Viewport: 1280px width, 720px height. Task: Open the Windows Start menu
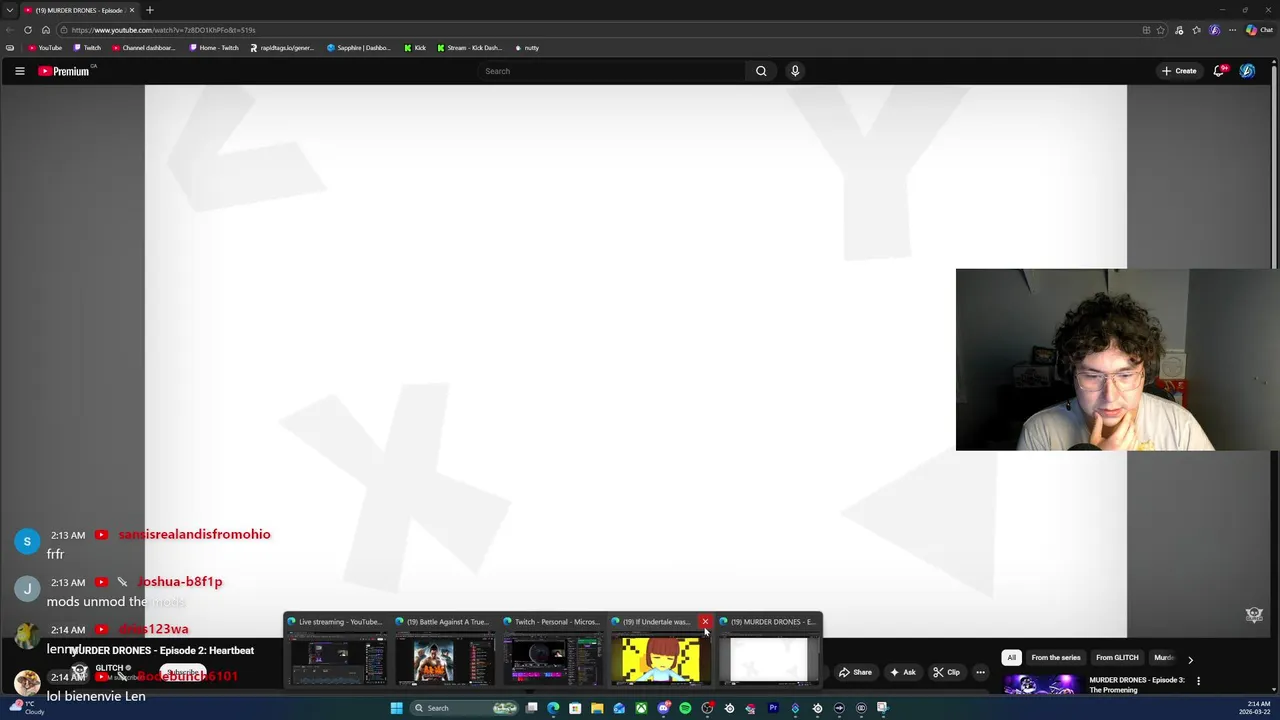(x=396, y=708)
